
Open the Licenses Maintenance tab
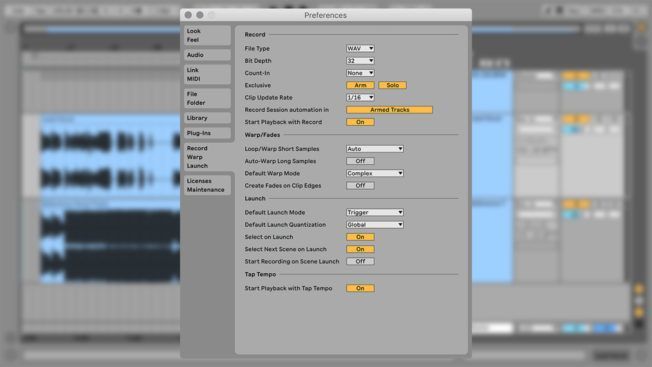click(x=207, y=185)
